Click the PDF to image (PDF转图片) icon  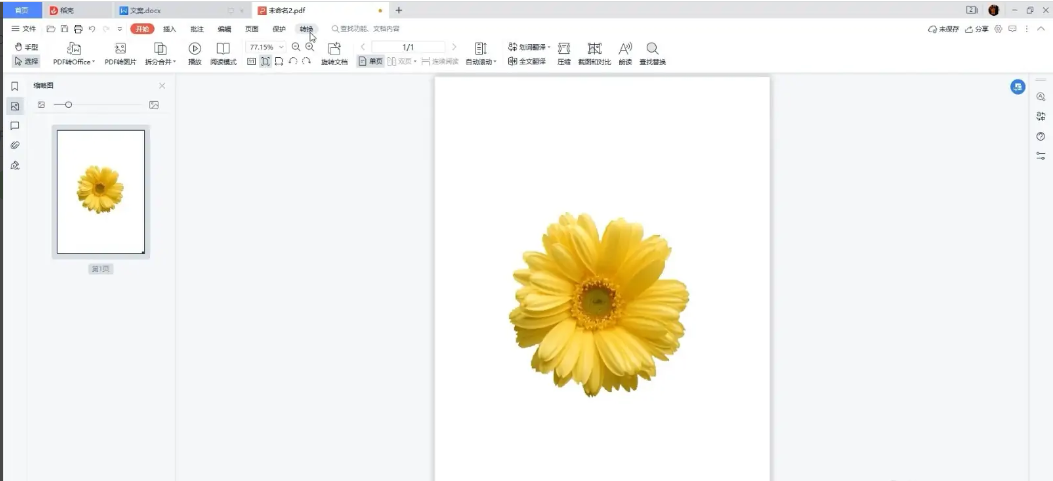120,48
